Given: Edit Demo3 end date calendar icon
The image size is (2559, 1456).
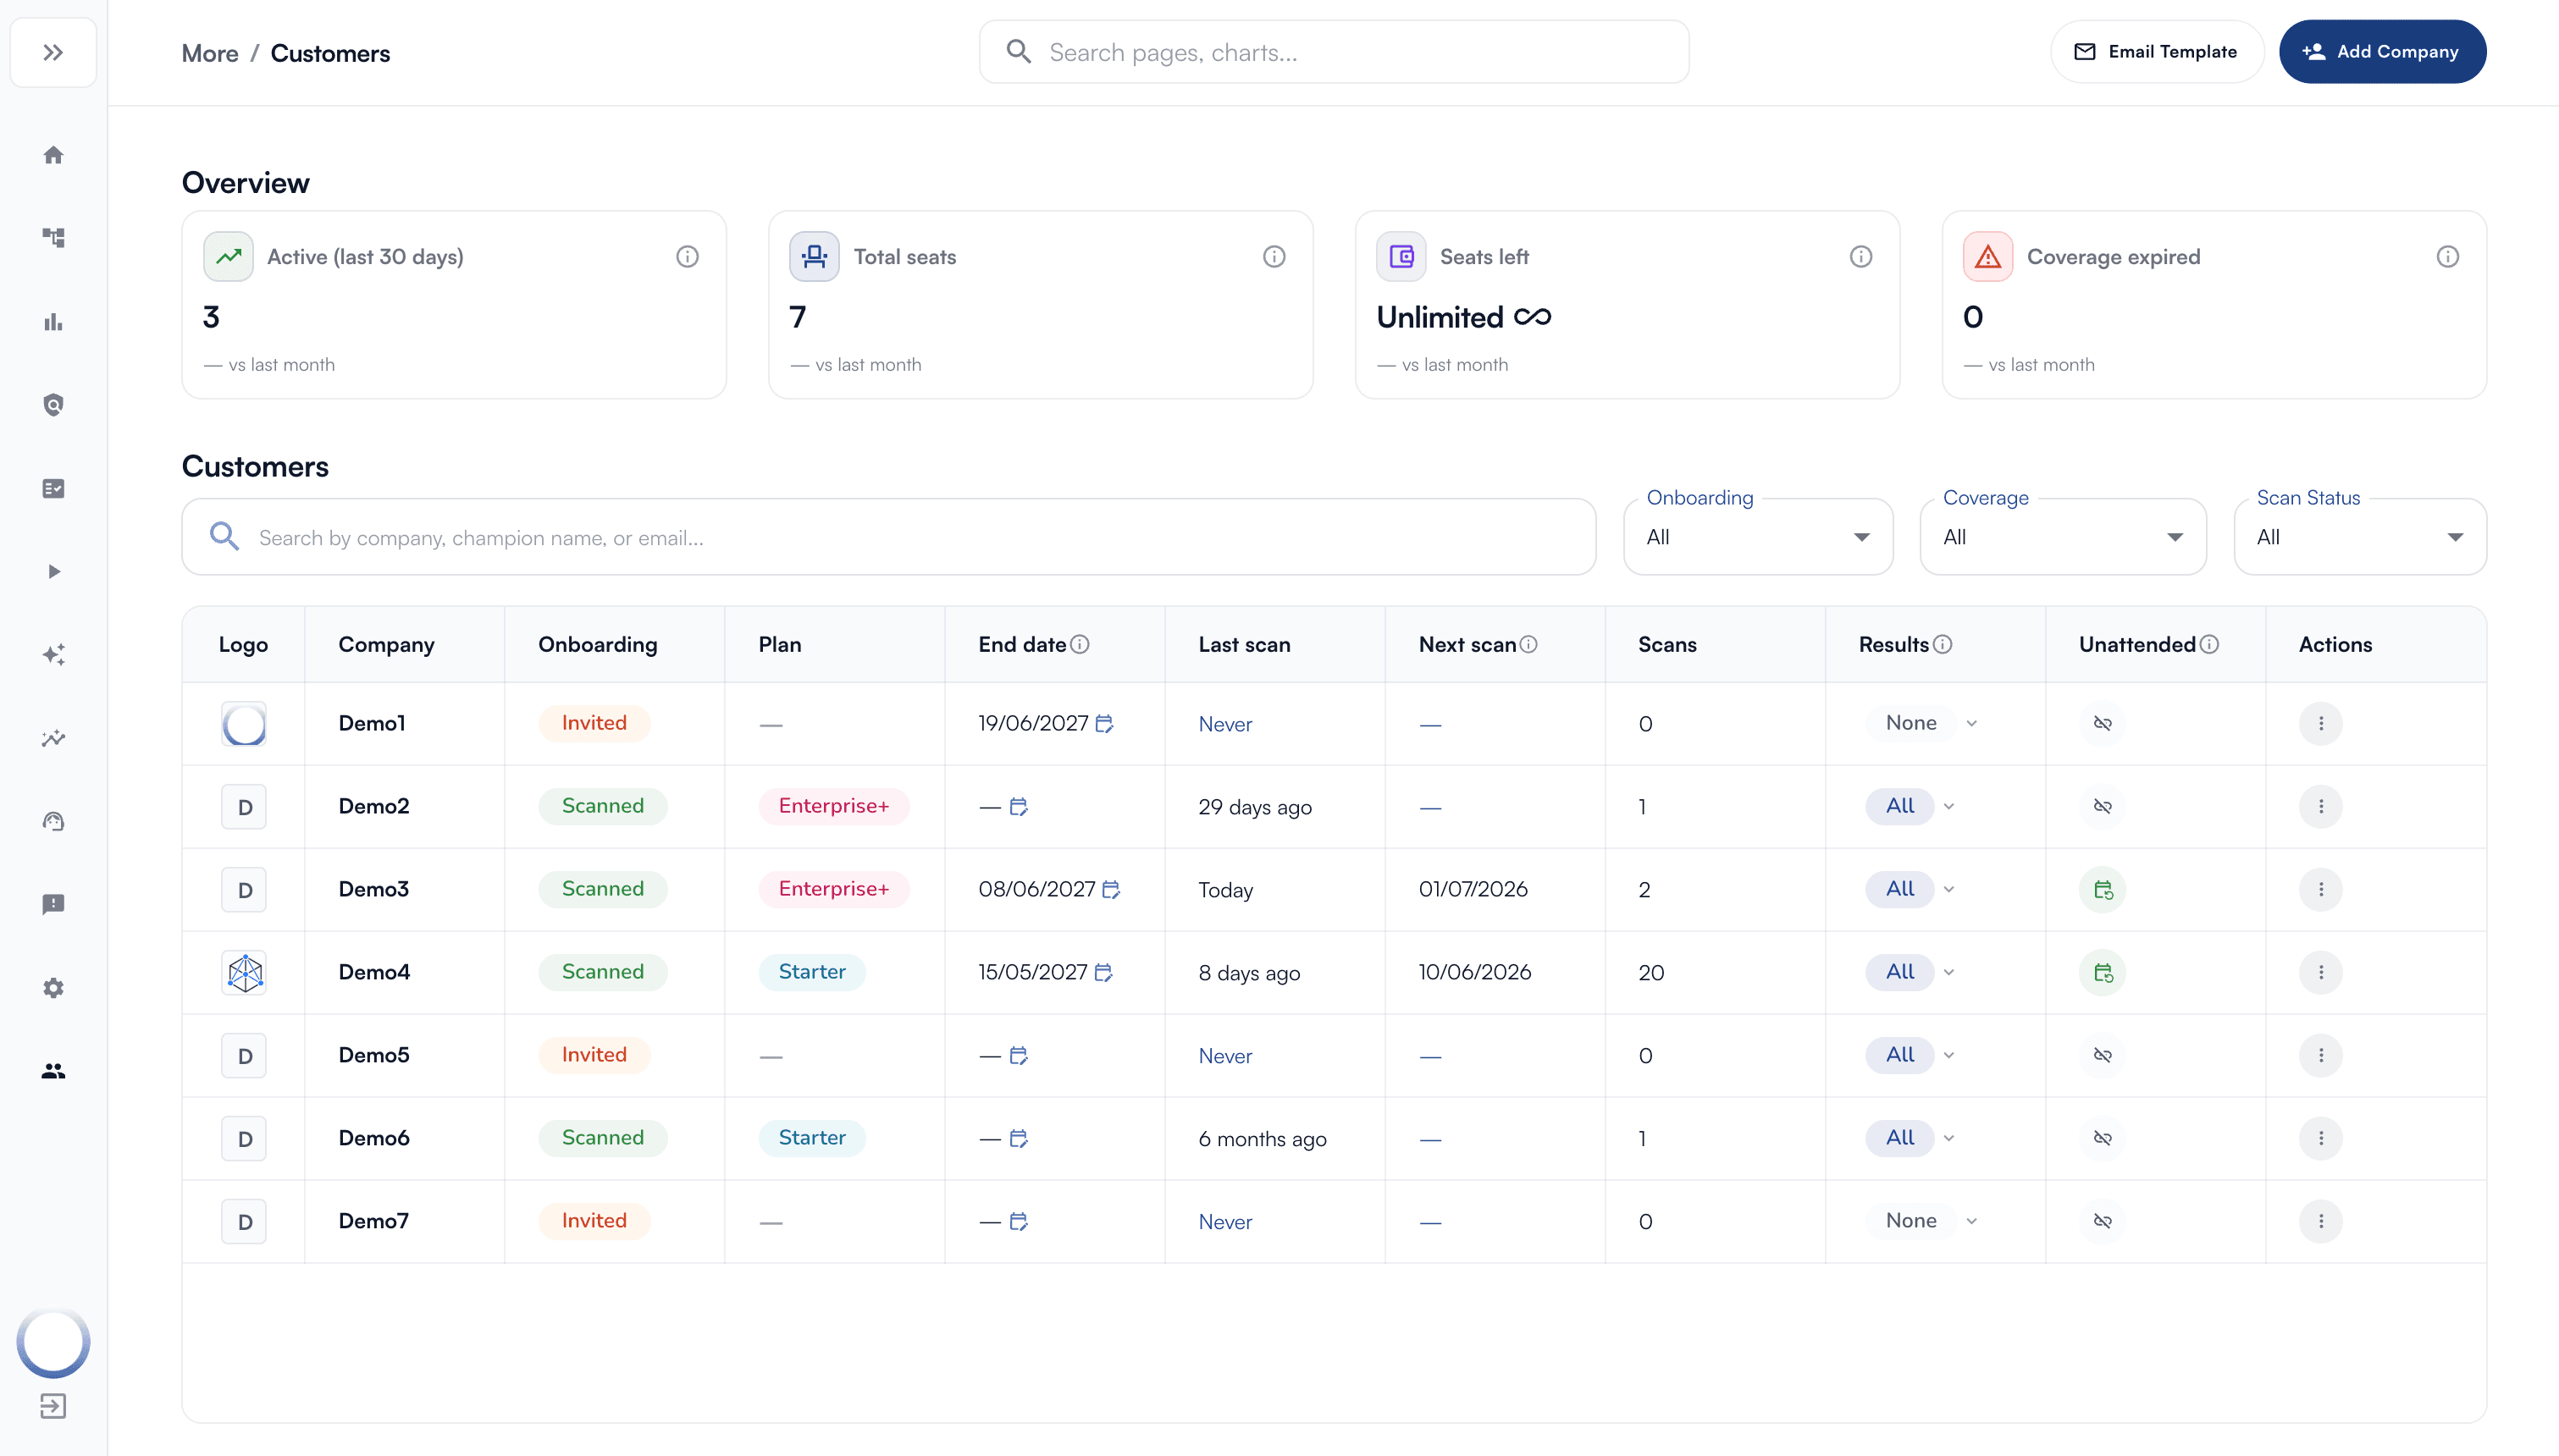Looking at the screenshot, I should pyautogui.click(x=1112, y=889).
